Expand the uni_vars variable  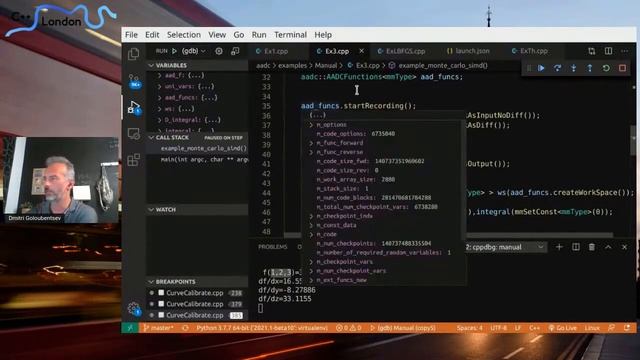[160, 87]
